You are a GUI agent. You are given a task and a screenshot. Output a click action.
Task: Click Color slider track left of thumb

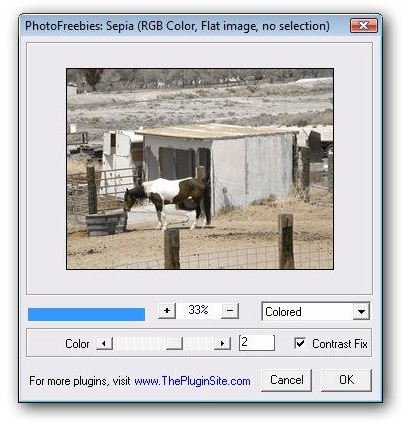[x=139, y=343]
